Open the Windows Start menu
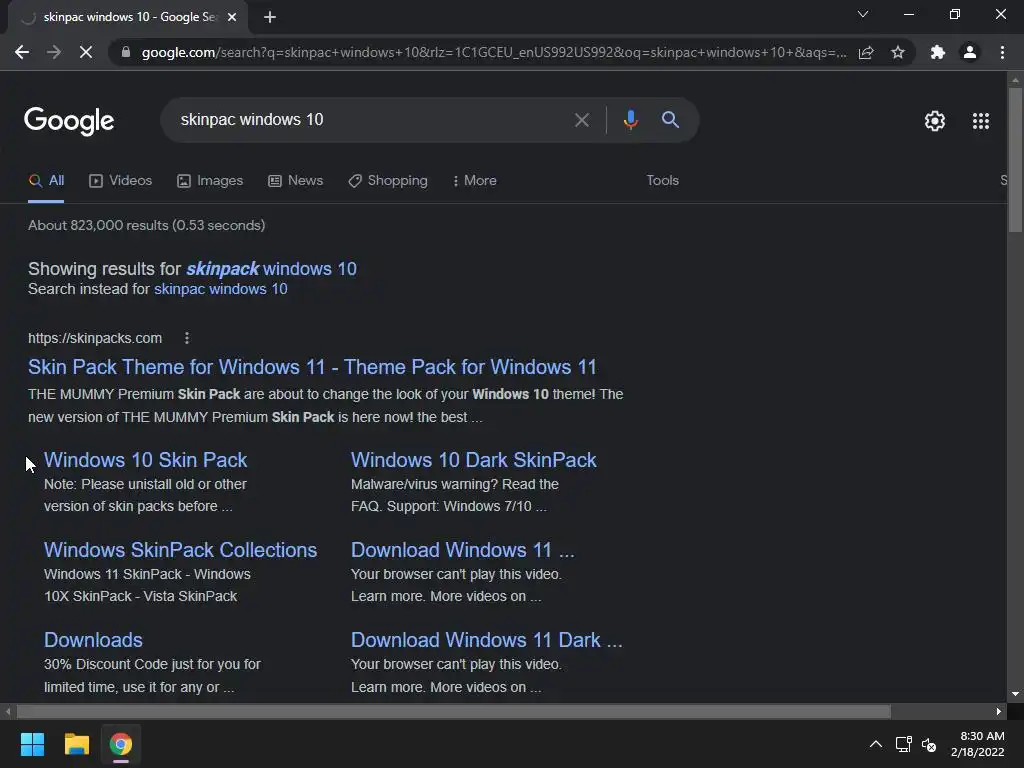 pyautogui.click(x=32, y=744)
